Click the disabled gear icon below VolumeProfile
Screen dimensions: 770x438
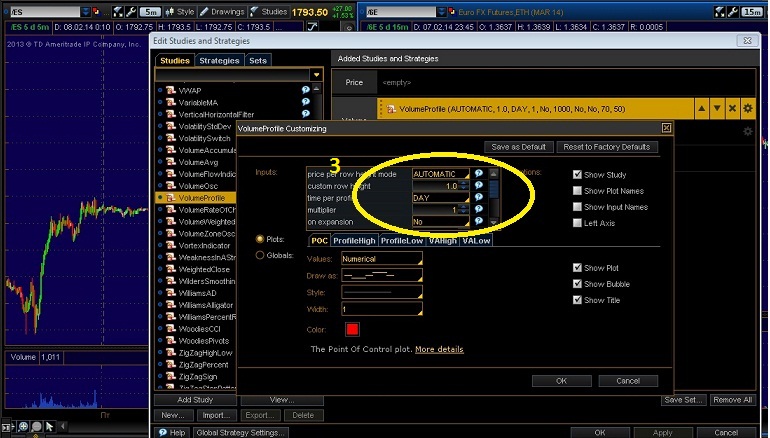748,131
